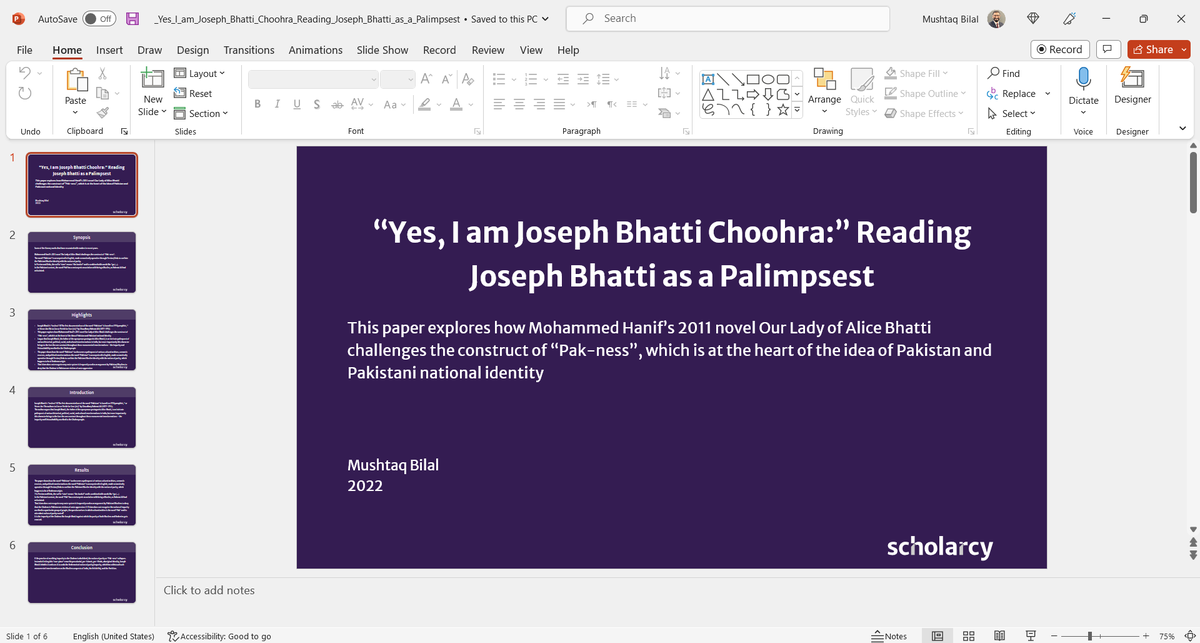Click the Cut scissors icon

click(x=102, y=73)
